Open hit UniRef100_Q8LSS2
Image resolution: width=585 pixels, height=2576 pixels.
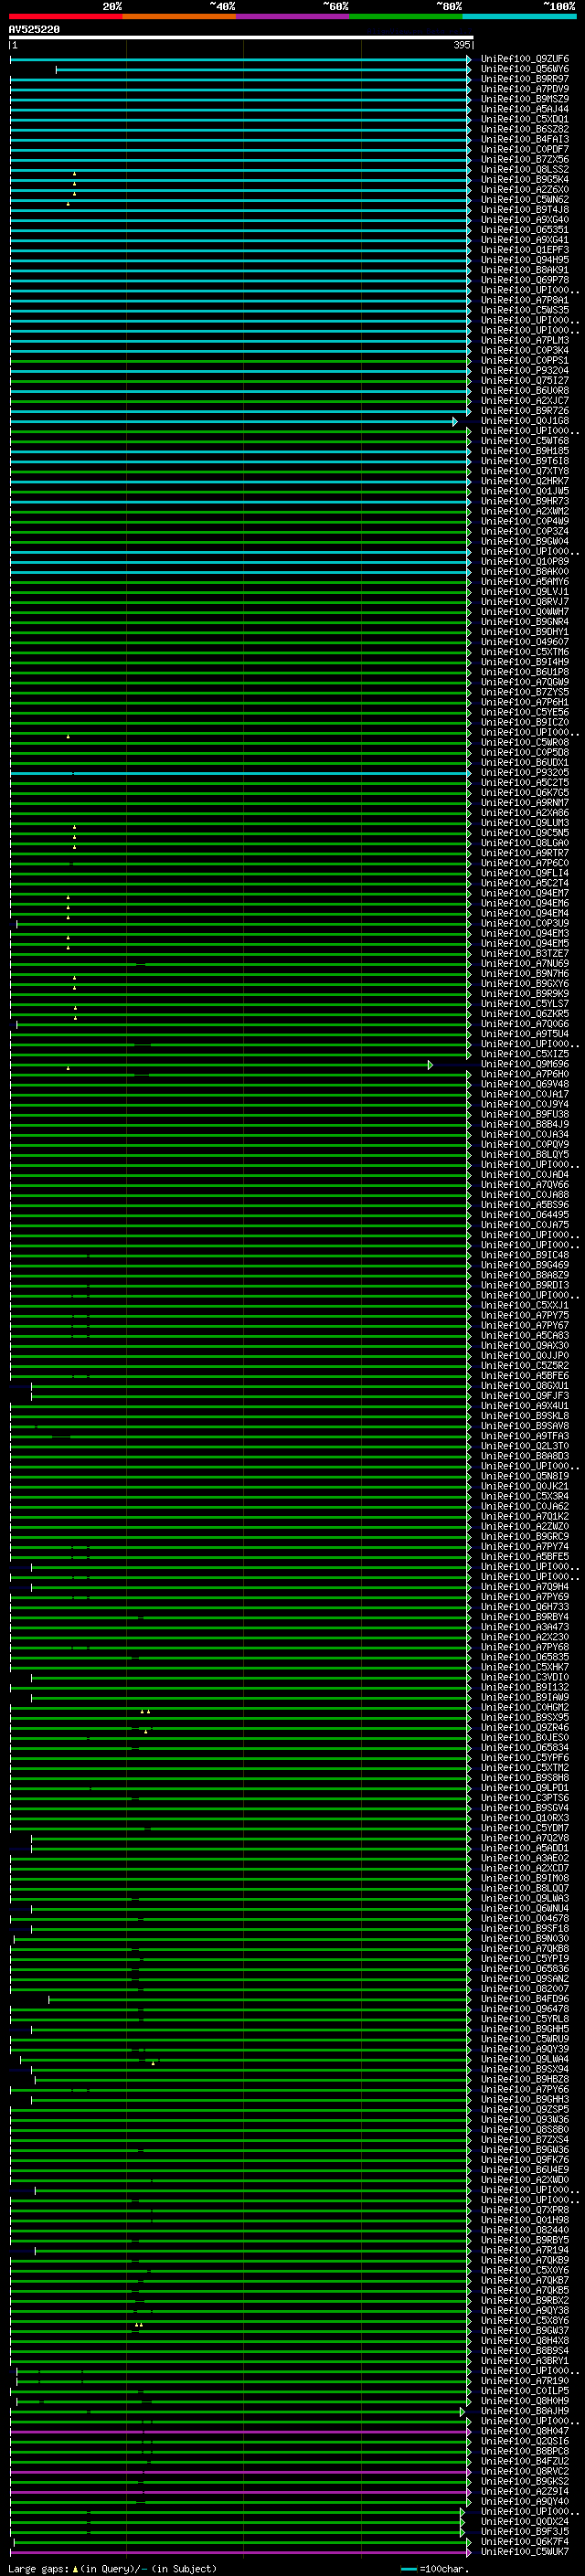click(524, 169)
